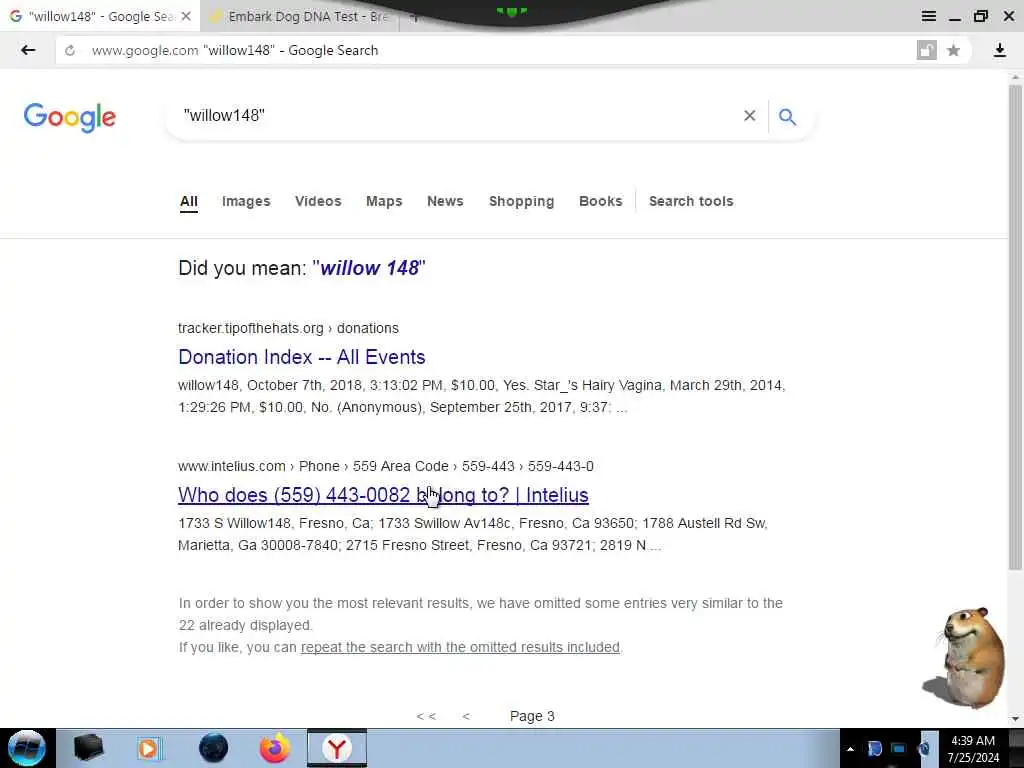Image resolution: width=1024 pixels, height=768 pixels.
Task: Go to first page with << button
Action: tap(426, 716)
